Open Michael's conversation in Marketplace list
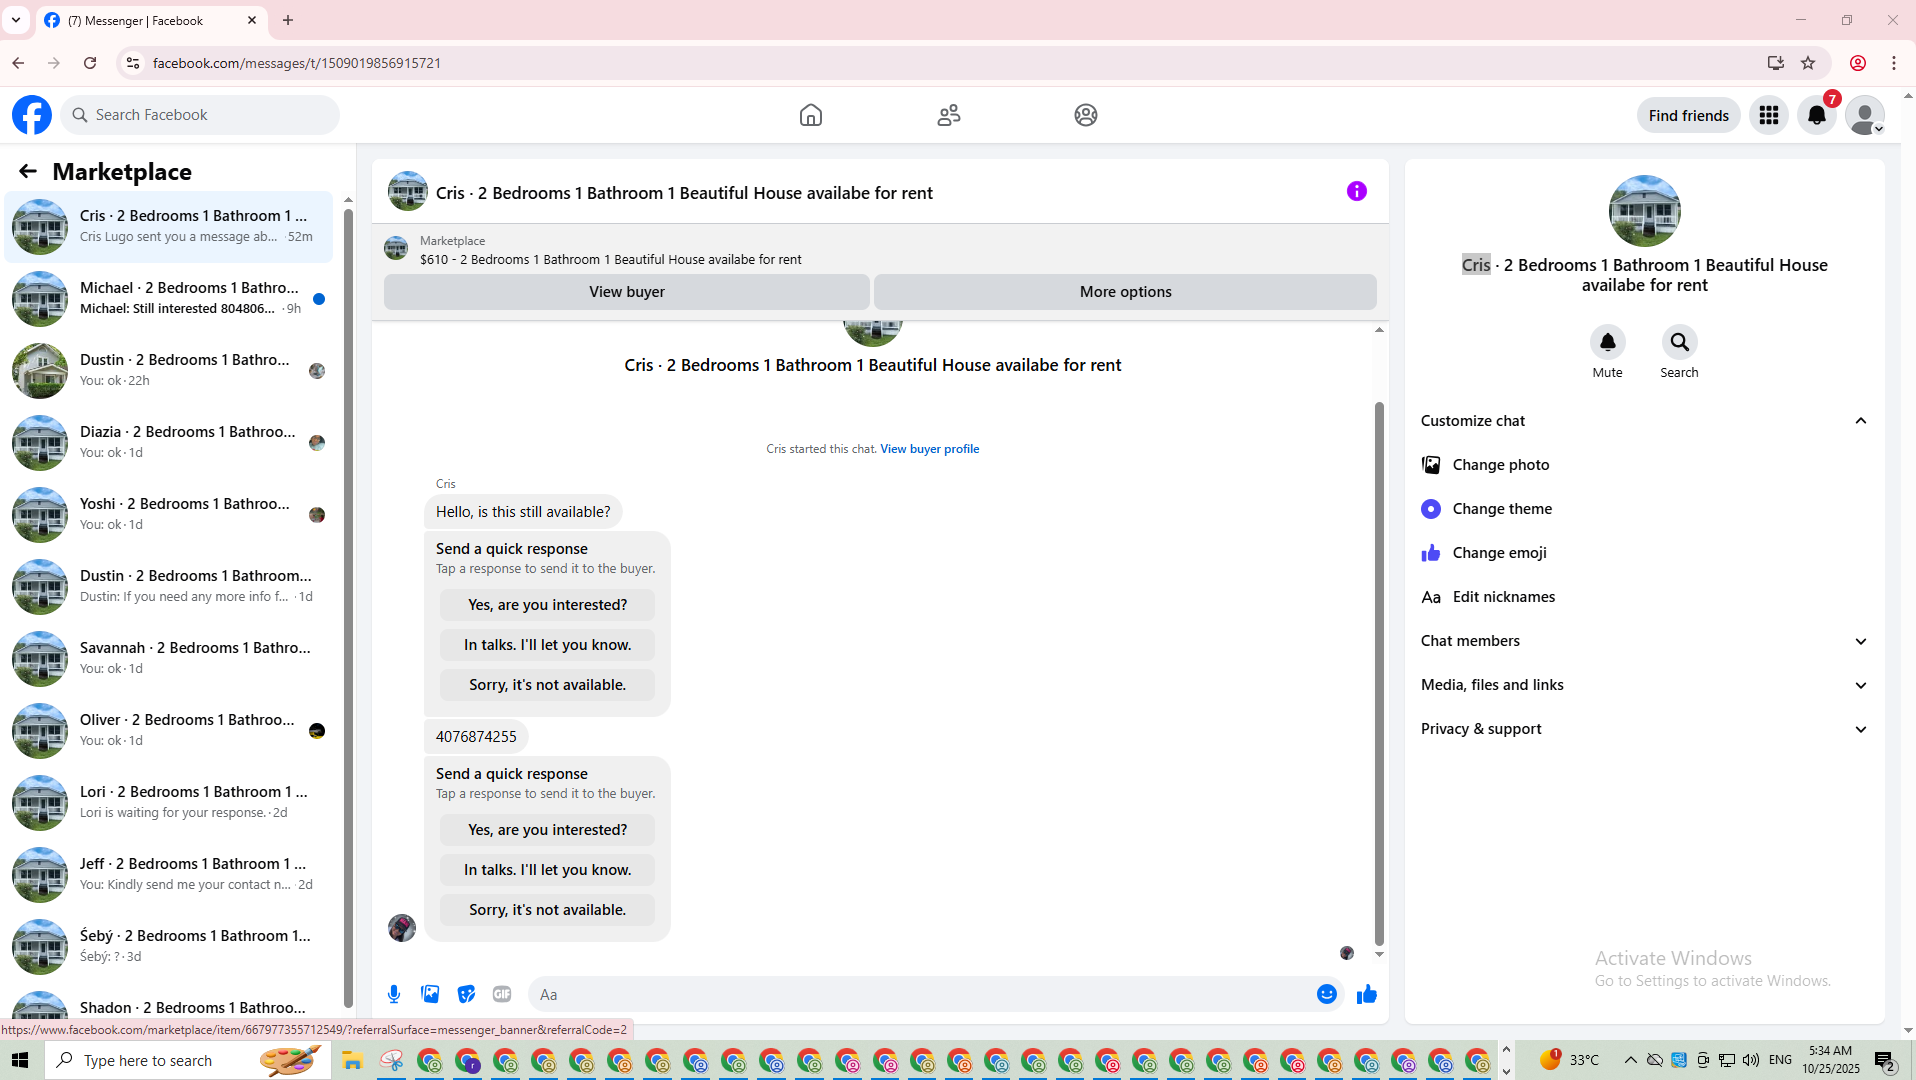The width and height of the screenshot is (1916, 1080). point(169,299)
